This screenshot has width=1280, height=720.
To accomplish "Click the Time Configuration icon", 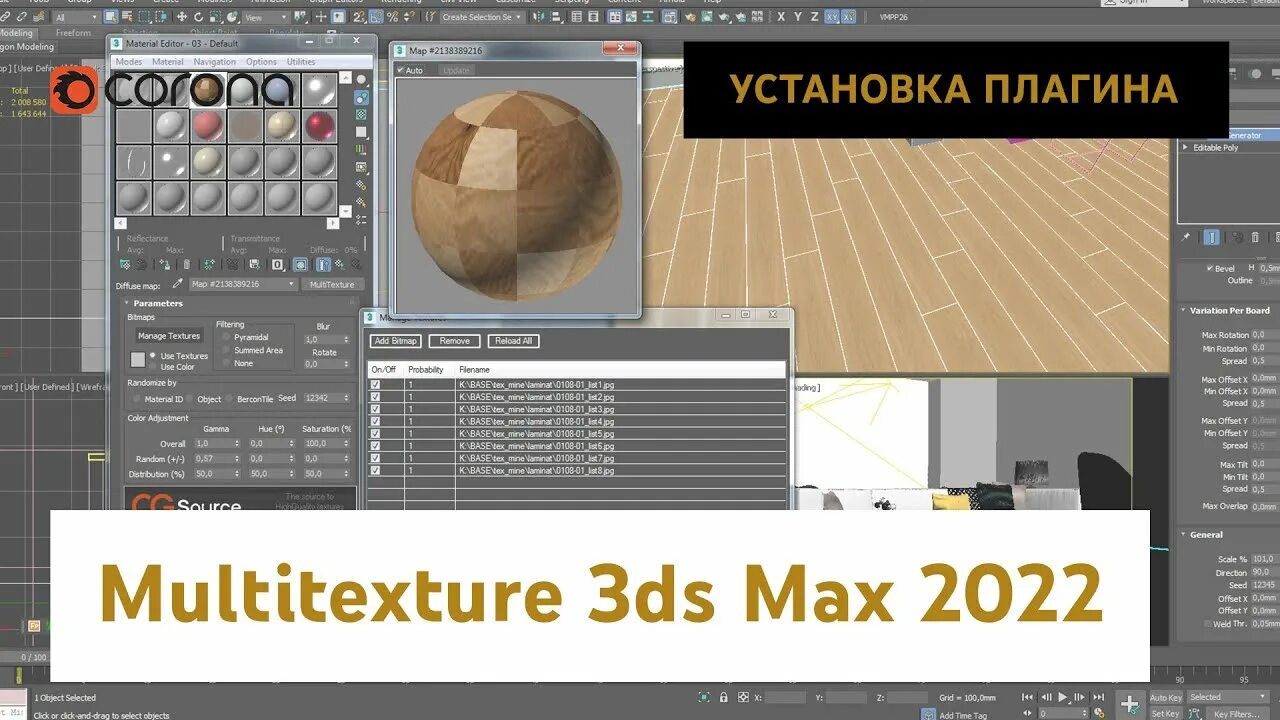I will (1099, 714).
